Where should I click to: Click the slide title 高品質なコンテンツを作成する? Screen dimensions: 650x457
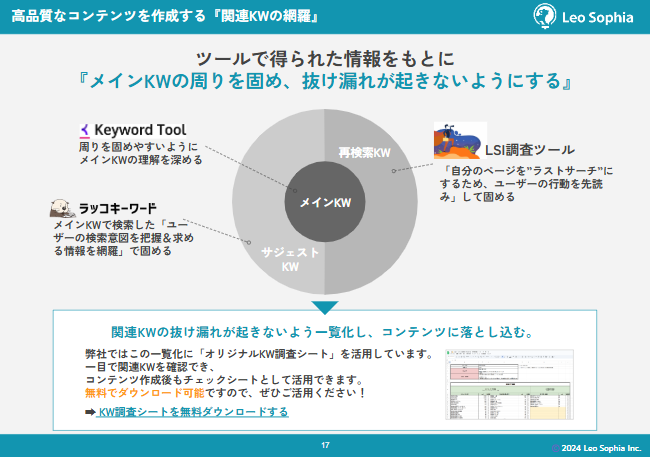(109, 16)
